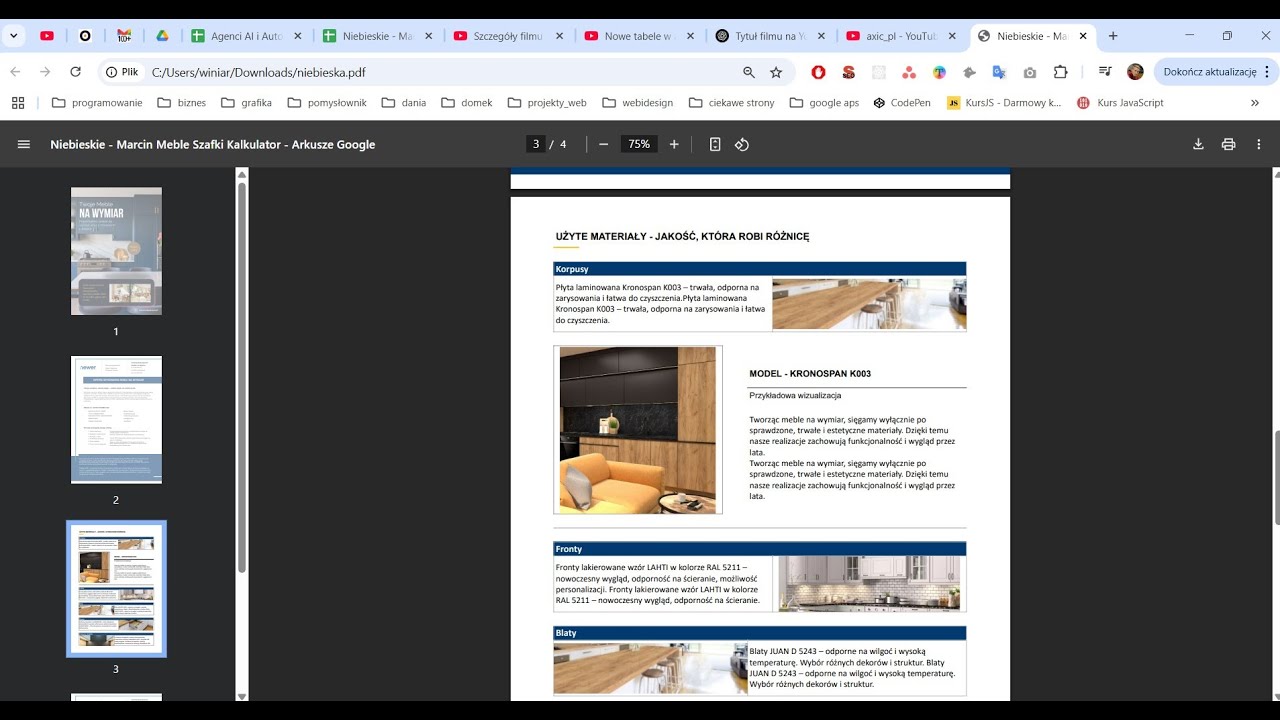The width and height of the screenshot is (1280, 720).
Task: Switch to axic_pl YouTube tab
Action: (x=903, y=36)
